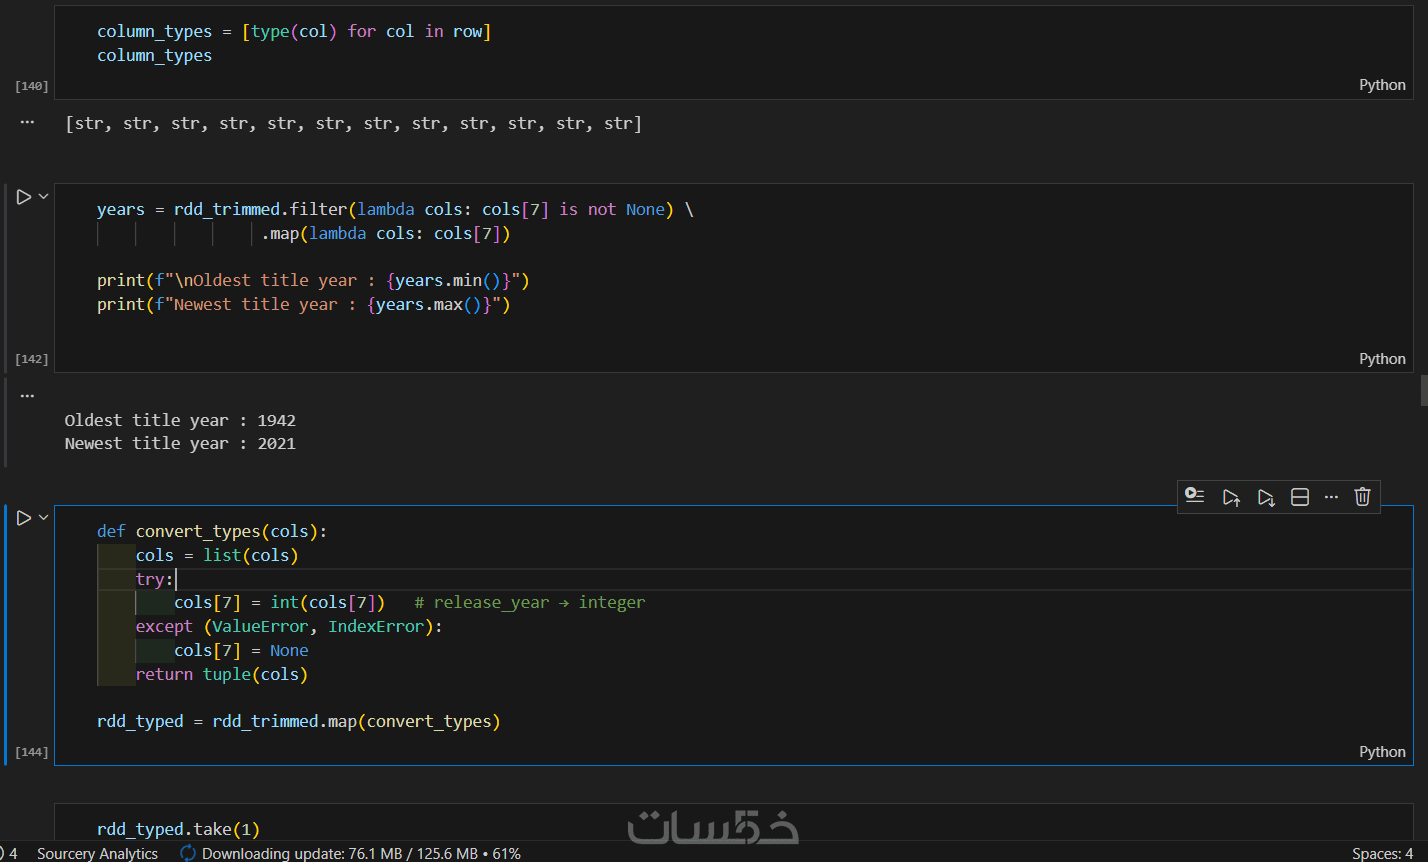
Task: Open the output actions ellipsis beside the str list output
Action: (27, 122)
